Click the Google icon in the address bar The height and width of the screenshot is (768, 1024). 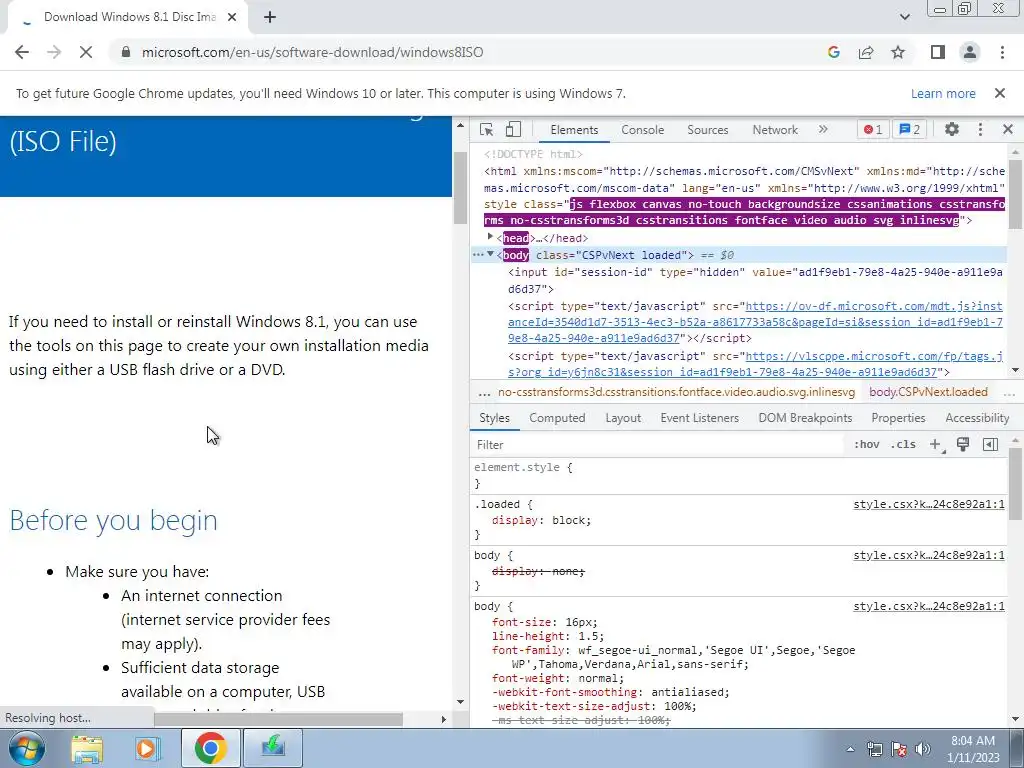pos(833,52)
